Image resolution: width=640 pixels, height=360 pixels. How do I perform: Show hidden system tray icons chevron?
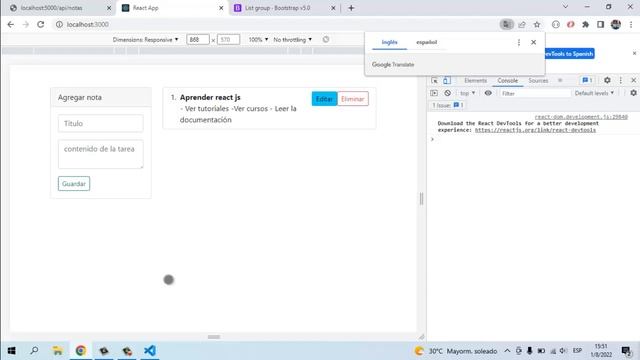coord(507,351)
